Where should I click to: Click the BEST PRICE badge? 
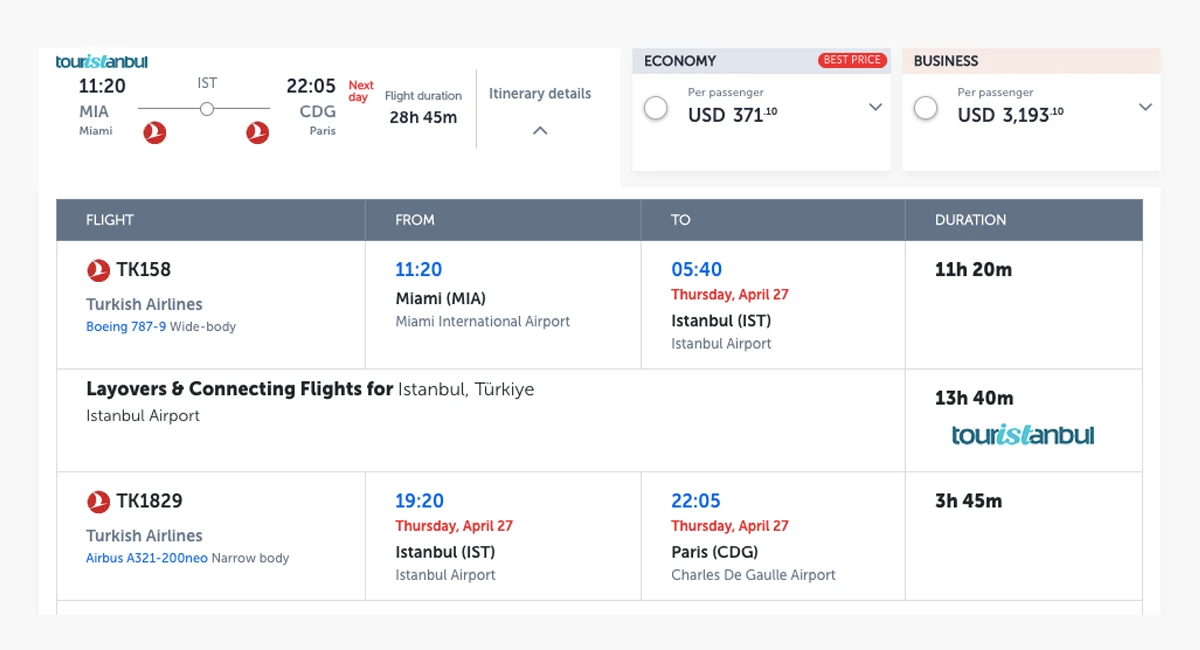(x=852, y=60)
